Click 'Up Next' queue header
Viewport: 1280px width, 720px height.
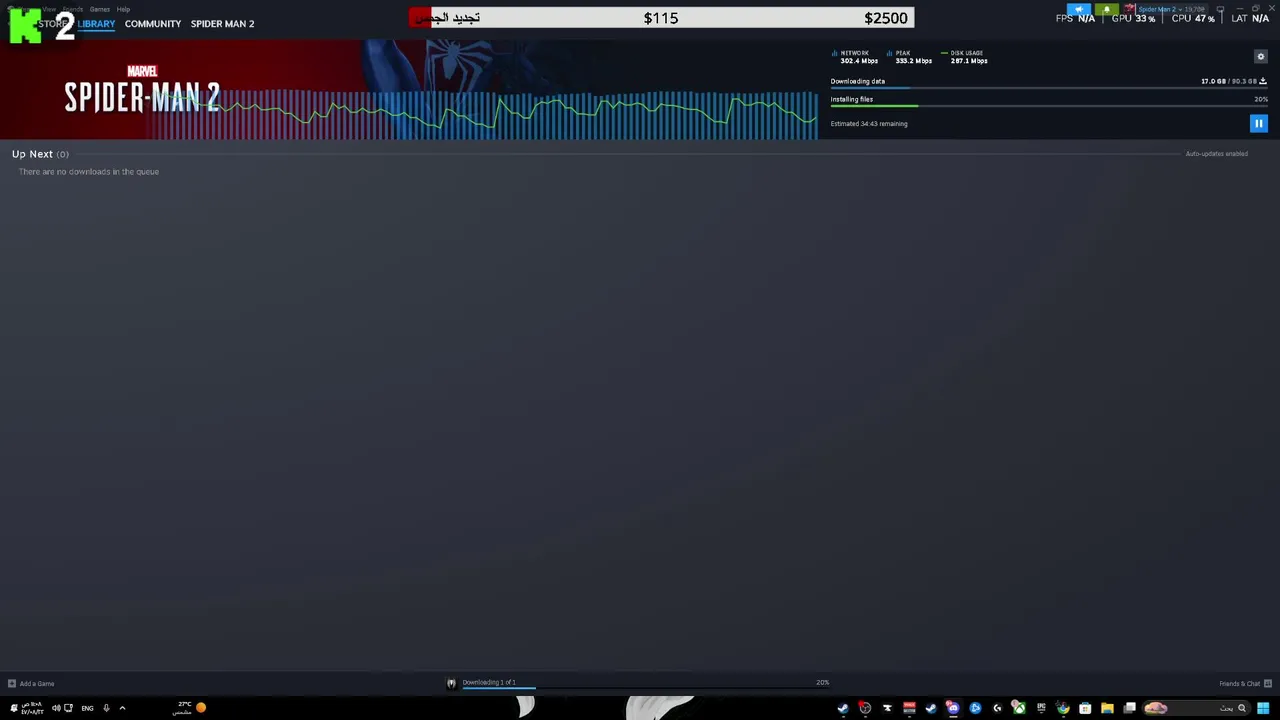40,154
